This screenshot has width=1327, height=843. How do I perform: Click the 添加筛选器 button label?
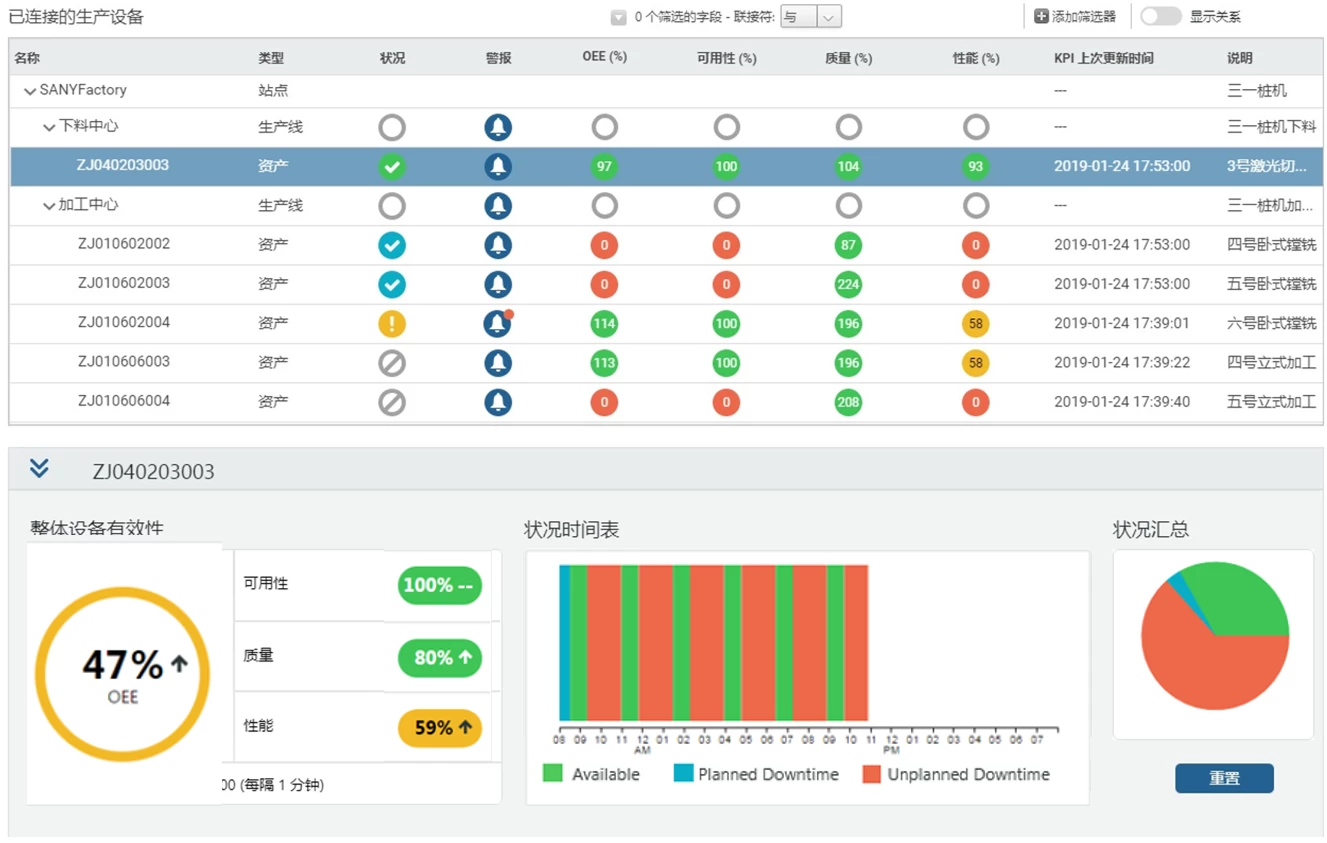(x=1084, y=17)
